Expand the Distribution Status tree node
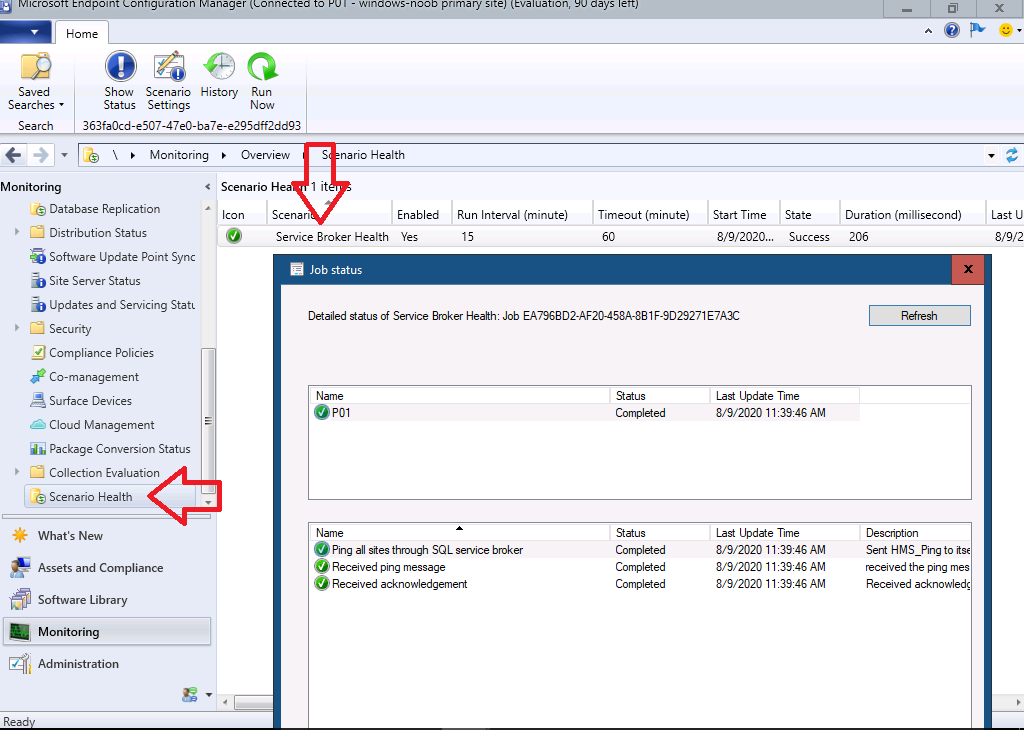 pos(17,232)
